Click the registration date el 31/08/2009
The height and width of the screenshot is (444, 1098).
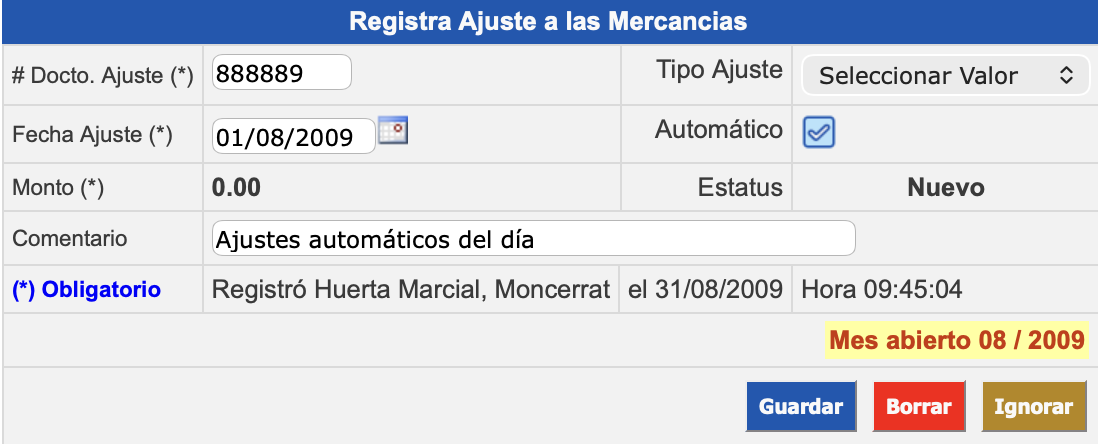coord(705,290)
